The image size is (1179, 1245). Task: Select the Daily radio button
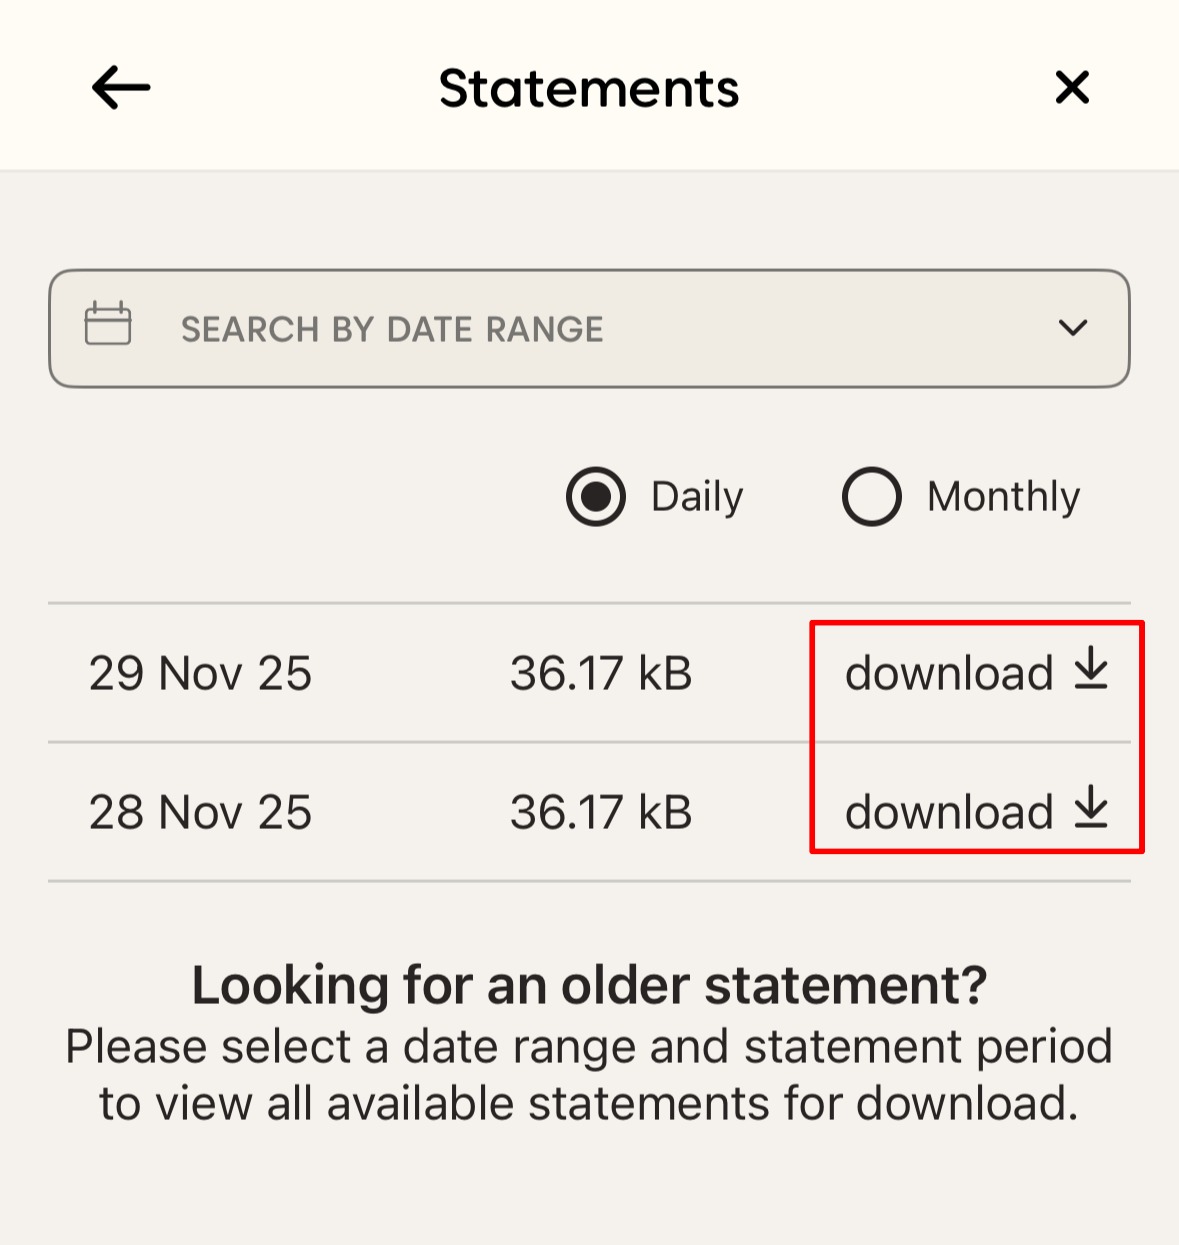596,496
